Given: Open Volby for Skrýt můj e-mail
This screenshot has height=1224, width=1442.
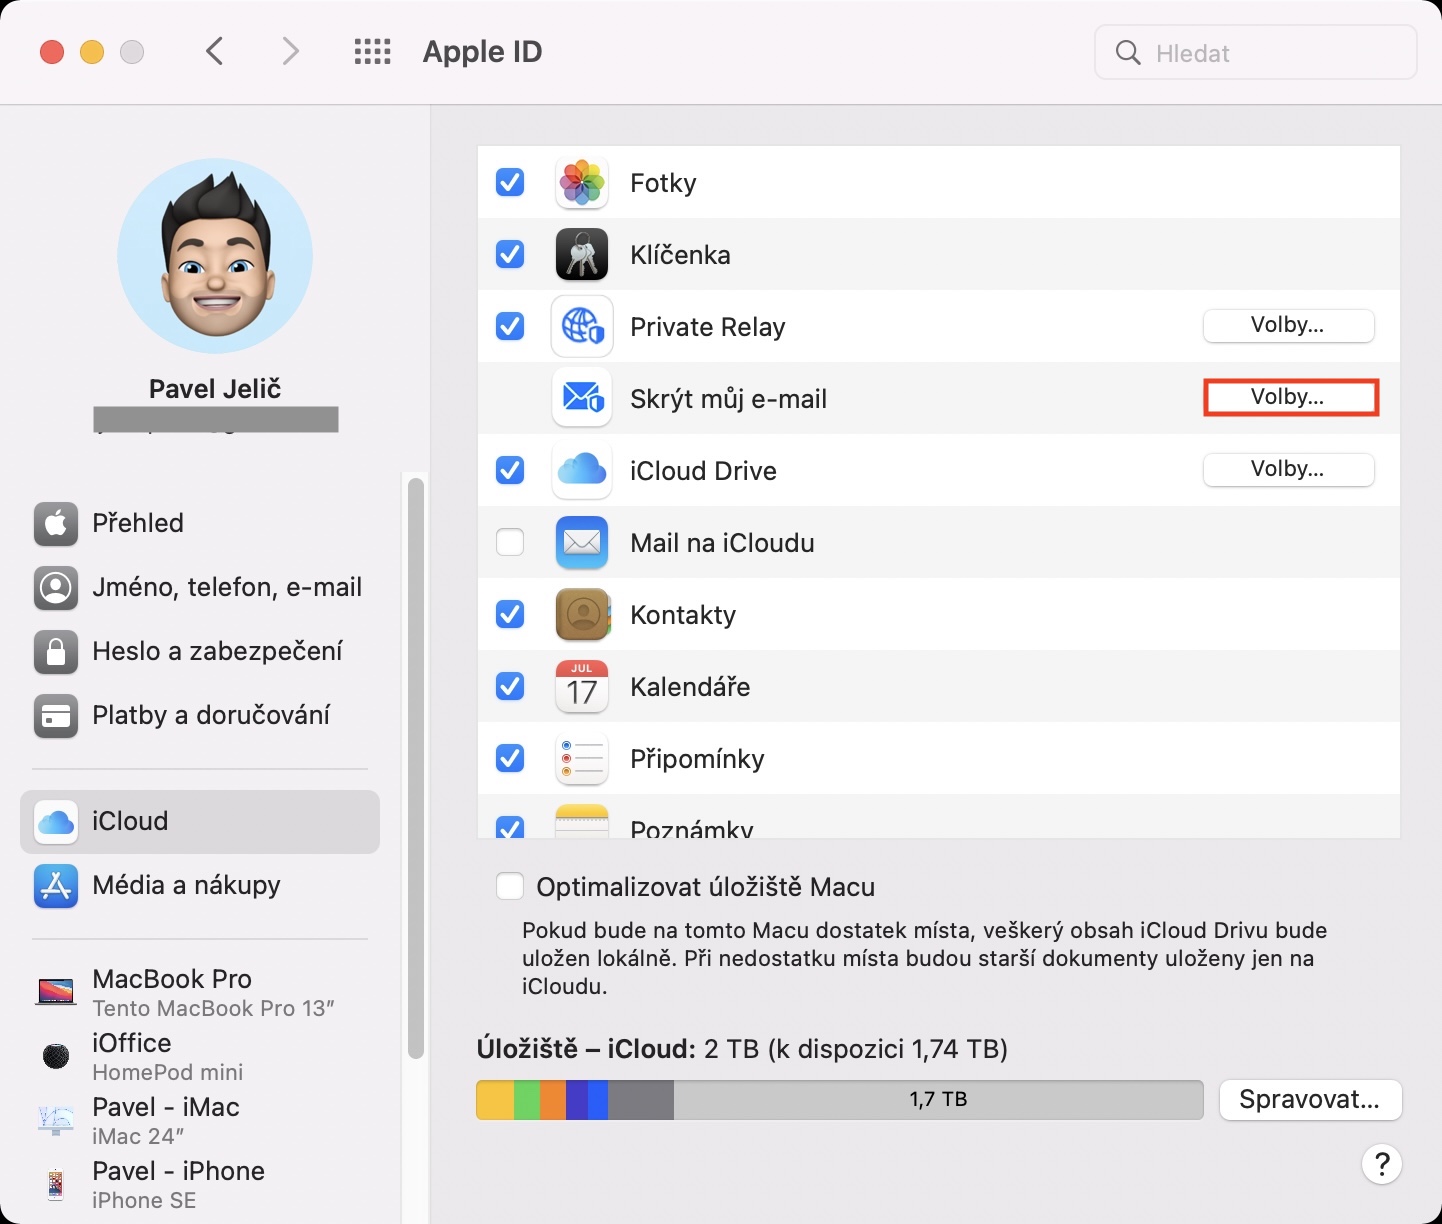Looking at the screenshot, I should pyautogui.click(x=1288, y=398).
